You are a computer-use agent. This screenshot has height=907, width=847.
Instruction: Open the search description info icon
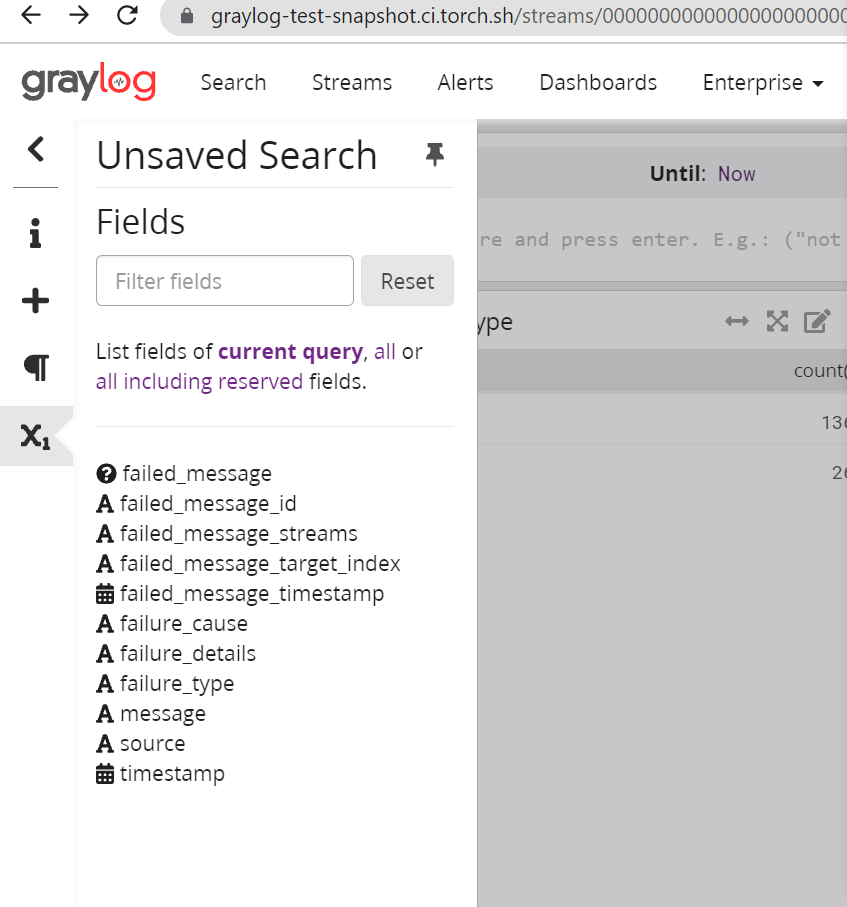[35, 233]
